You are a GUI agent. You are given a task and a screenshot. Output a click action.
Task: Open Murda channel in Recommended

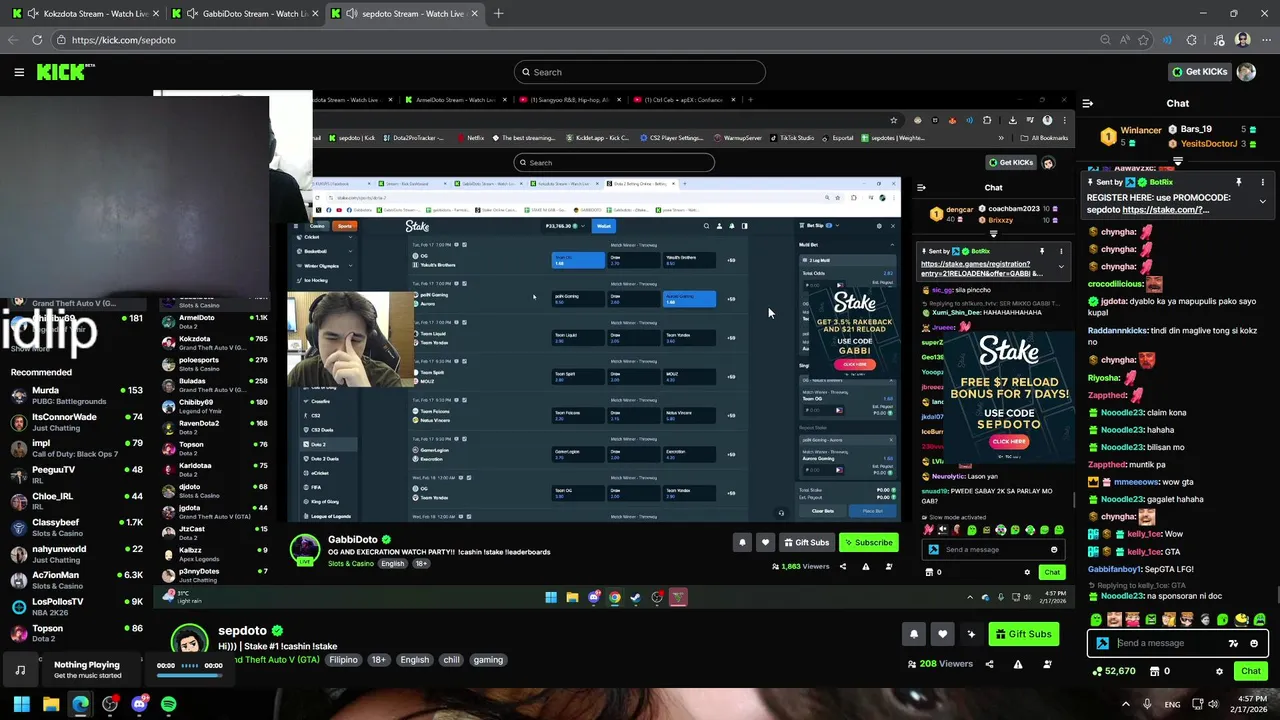[x=76, y=396]
